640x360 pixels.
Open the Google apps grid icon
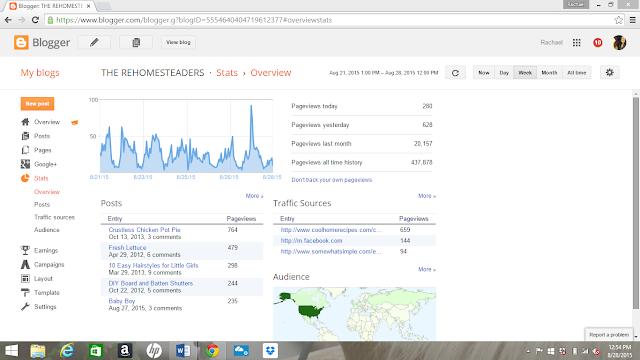(x=576, y=42)
